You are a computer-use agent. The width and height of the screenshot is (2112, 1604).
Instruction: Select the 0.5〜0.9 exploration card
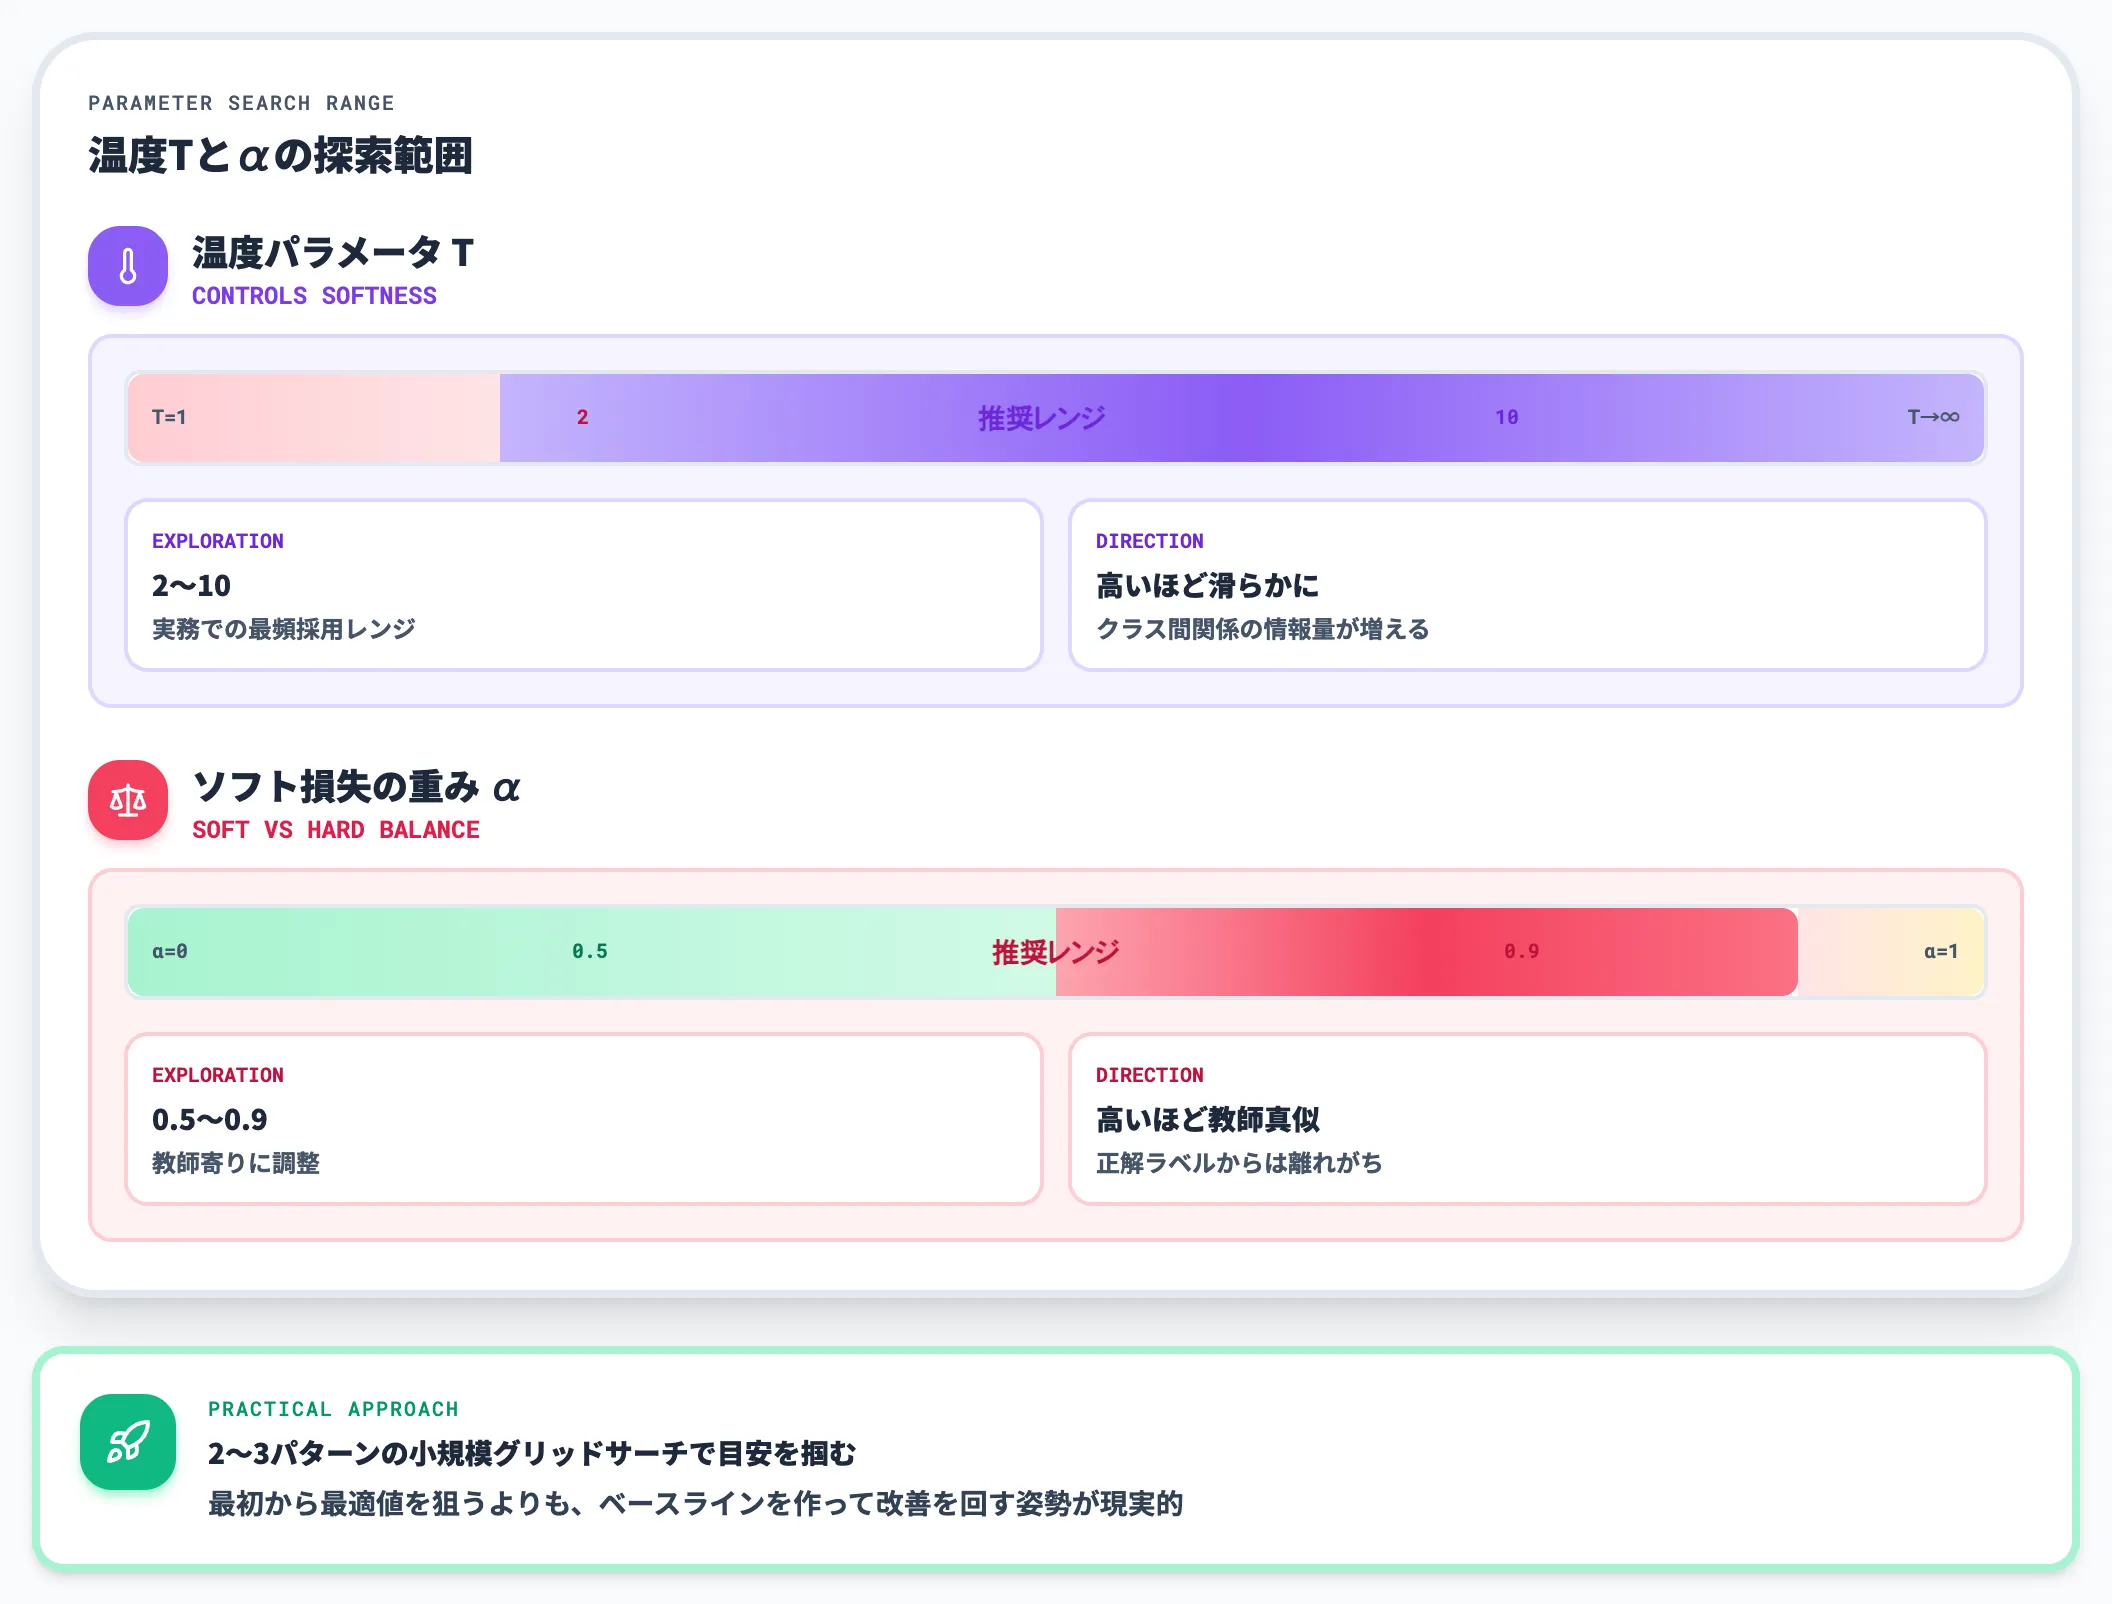click(584, 1119)
